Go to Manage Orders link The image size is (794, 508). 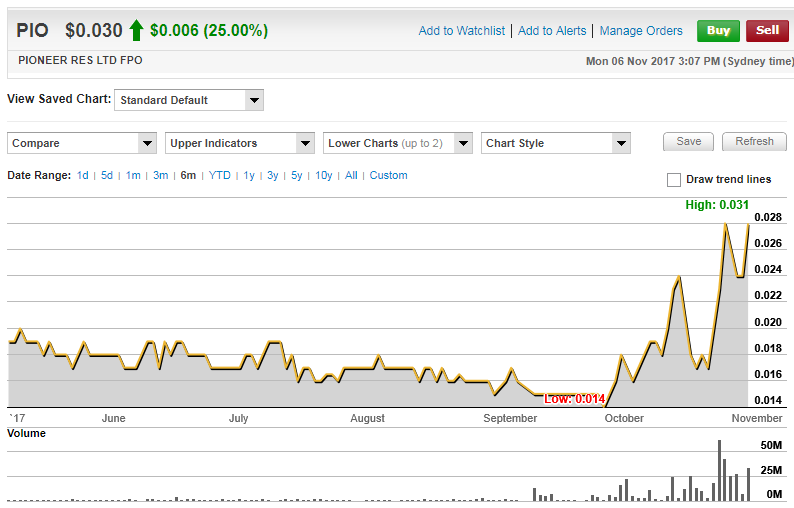641,31
